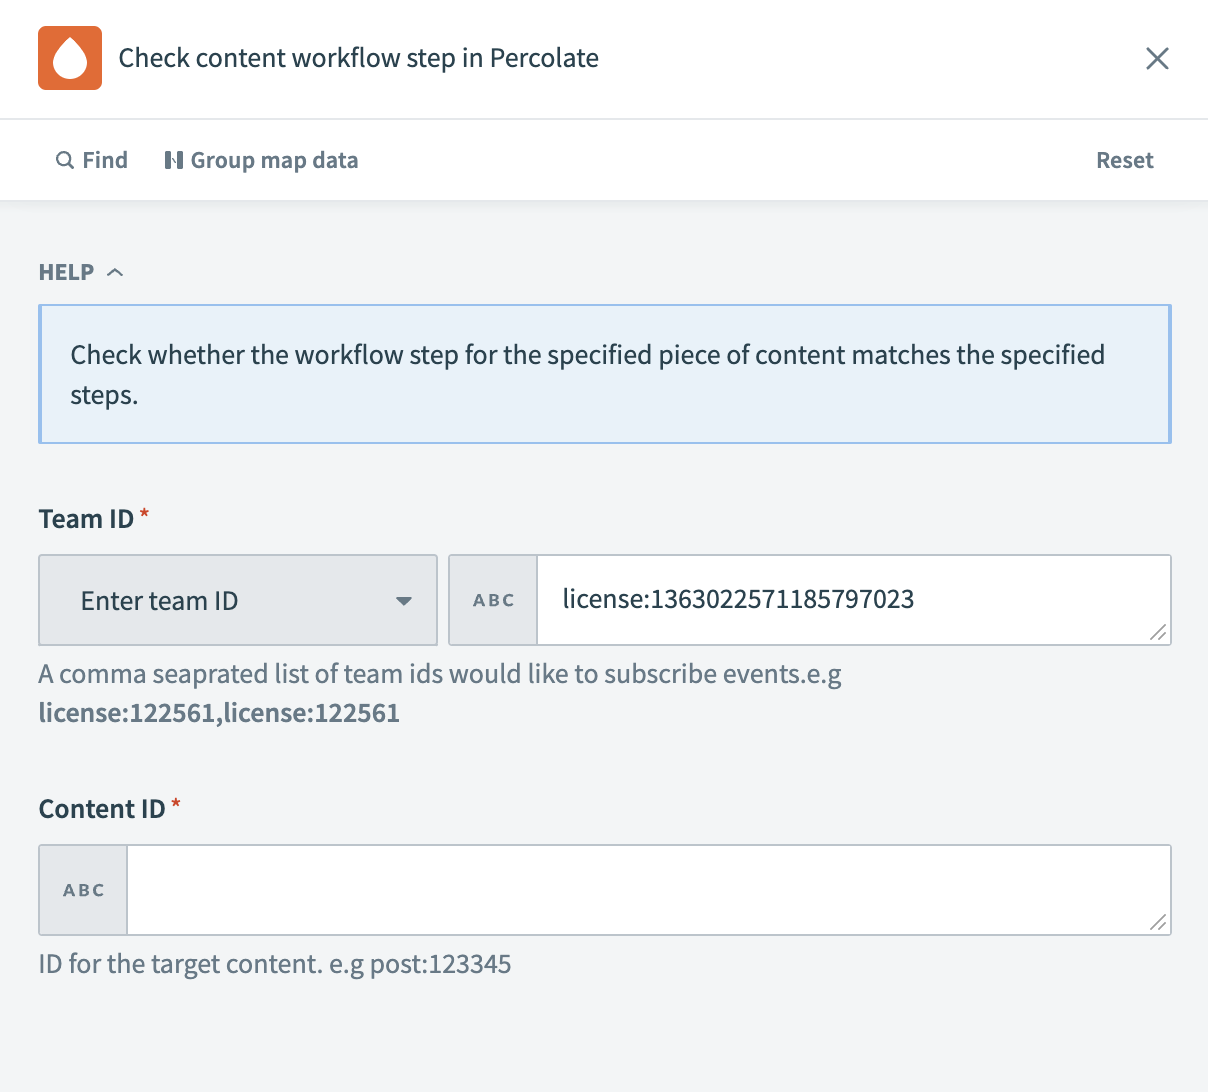Click the dropdown arrow in the team ID selector
Image resolution: width=1208 pixels, height=1092 pixels.
coord(404,600)
